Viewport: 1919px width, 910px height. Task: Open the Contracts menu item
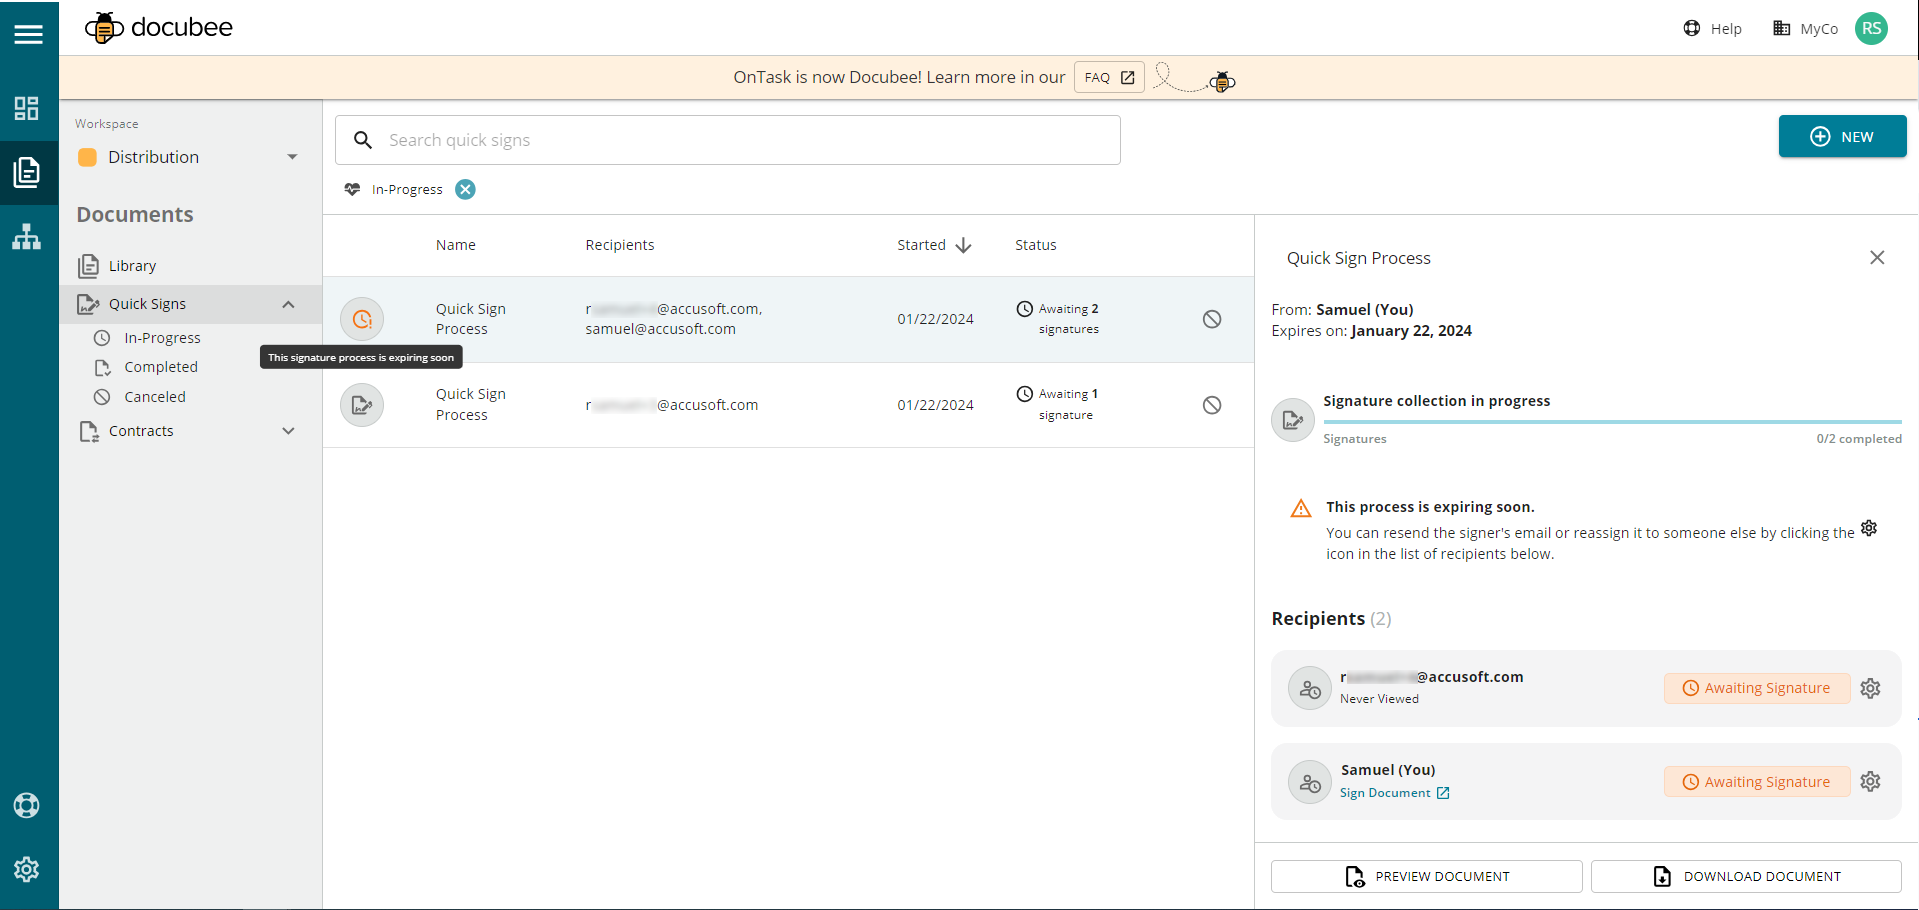(x=141, y=431)
